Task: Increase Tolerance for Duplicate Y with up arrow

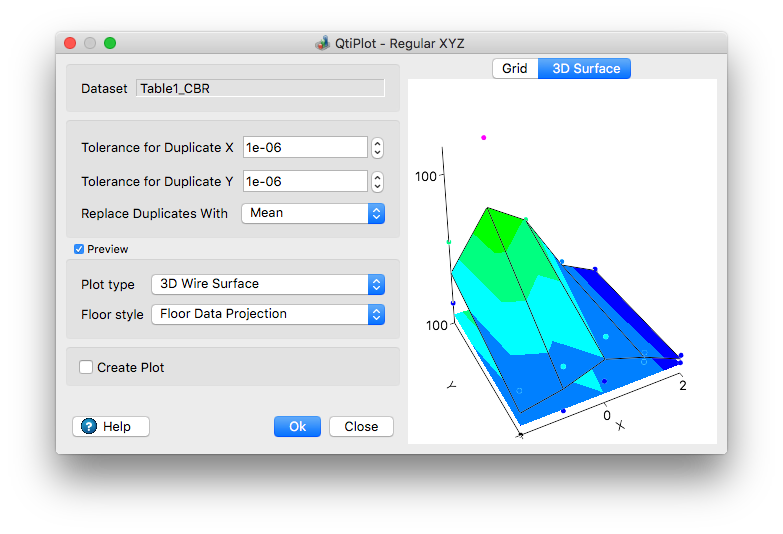Action: 377,177
